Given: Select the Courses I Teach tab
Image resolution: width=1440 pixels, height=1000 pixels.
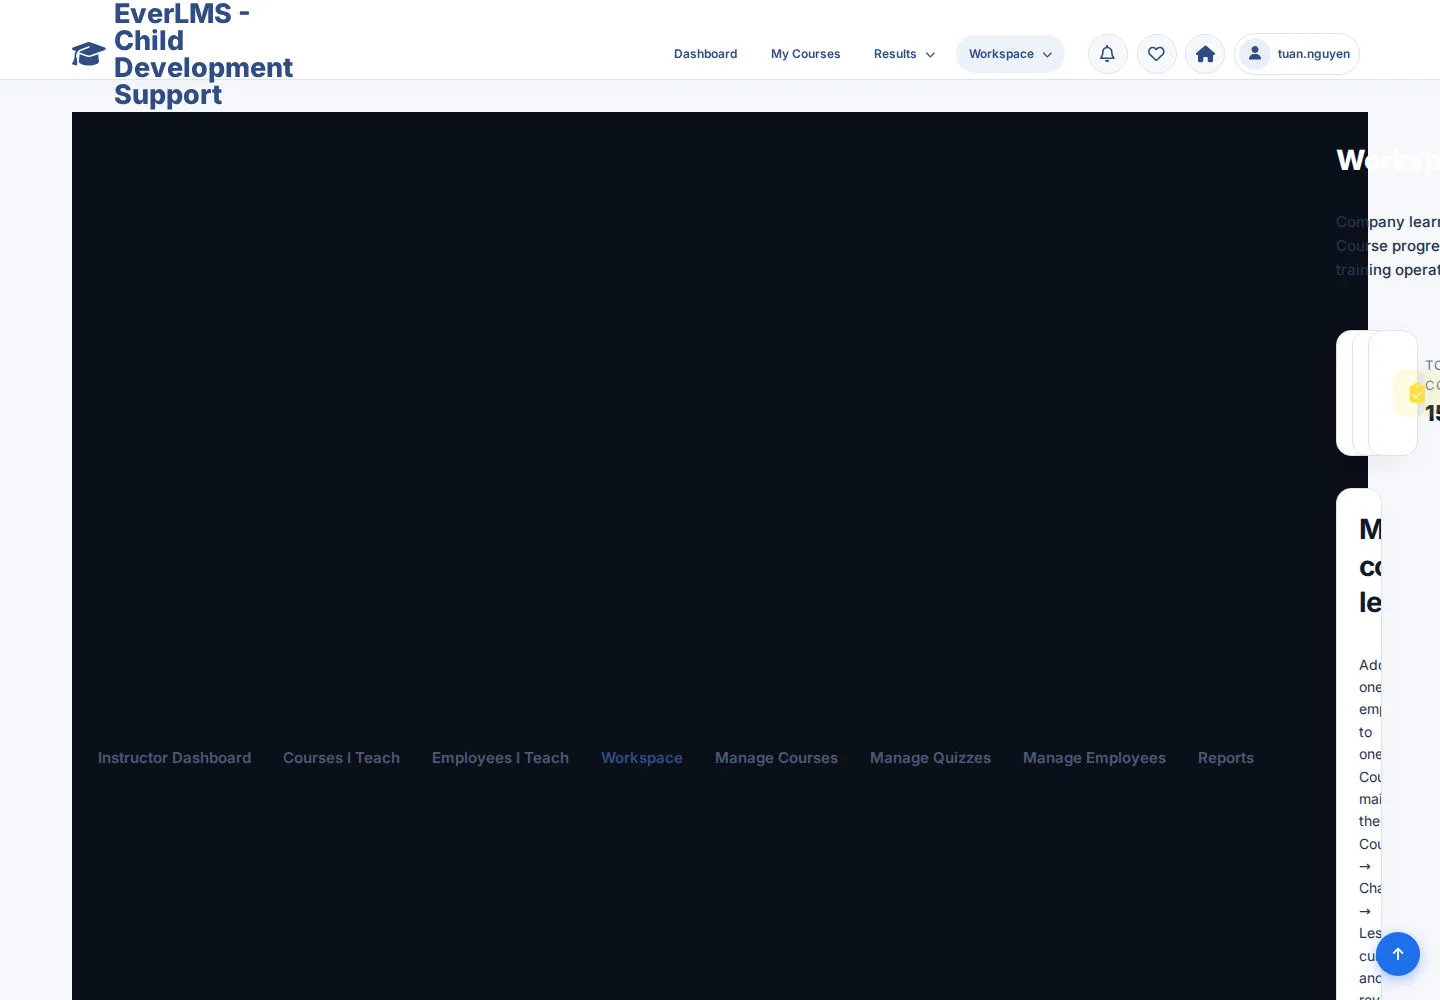Looking at the screenshot, I should click(x=341, y=758).
